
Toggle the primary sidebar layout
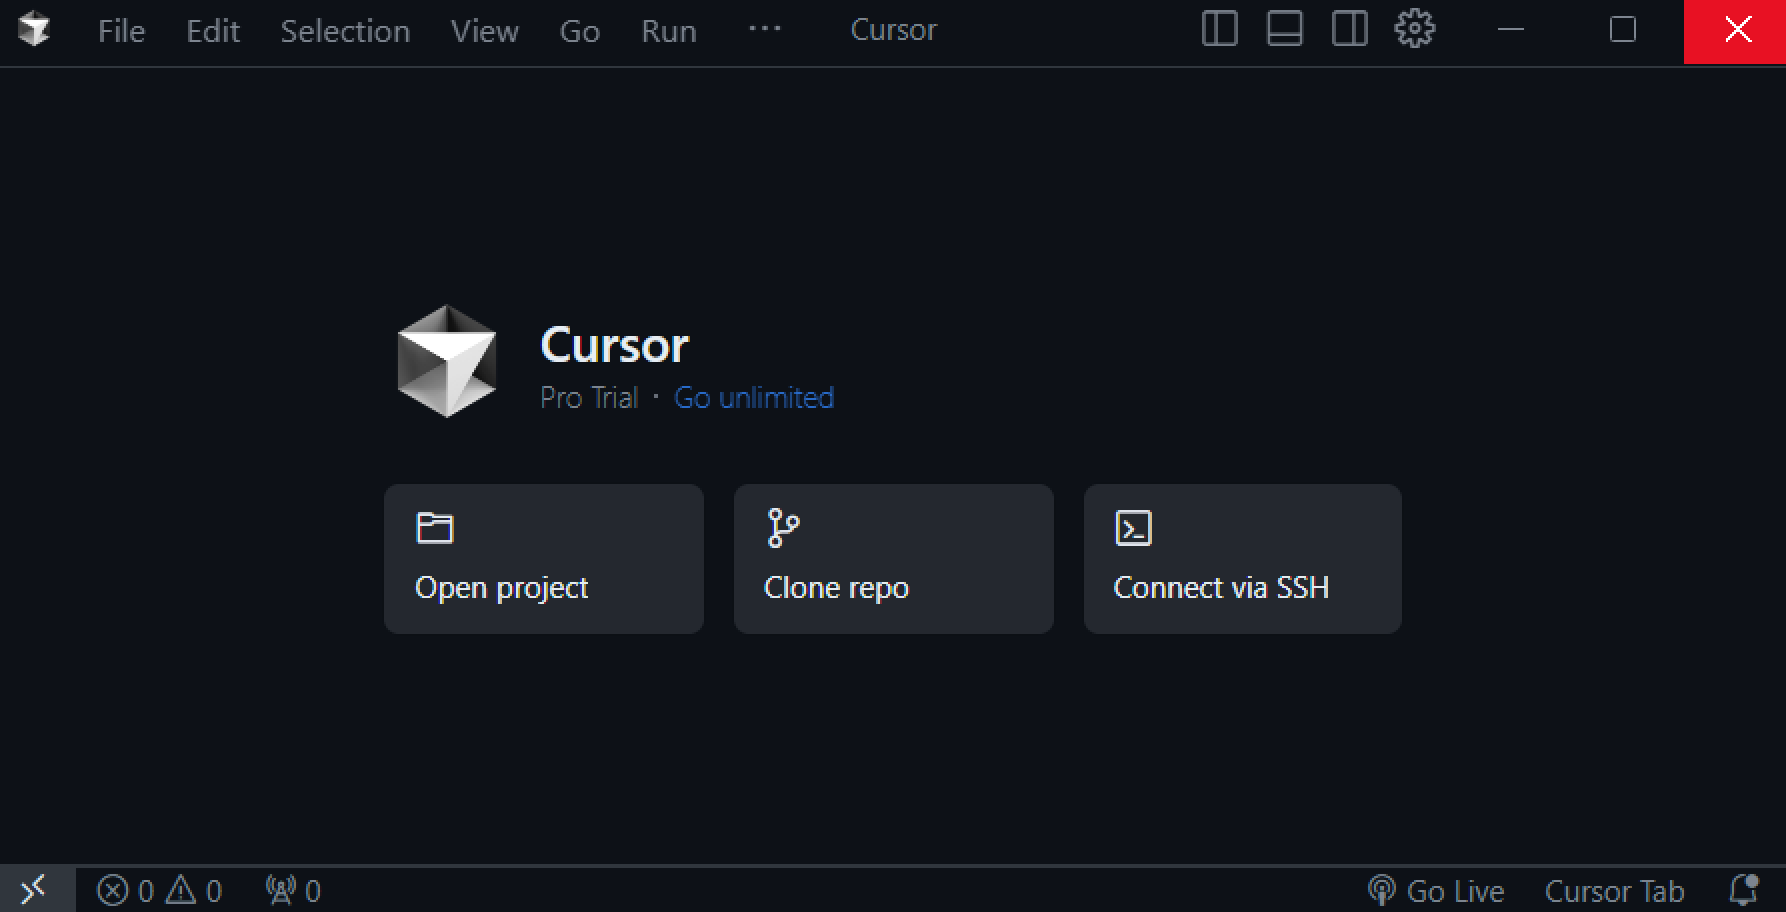(x=1219, y=29)
